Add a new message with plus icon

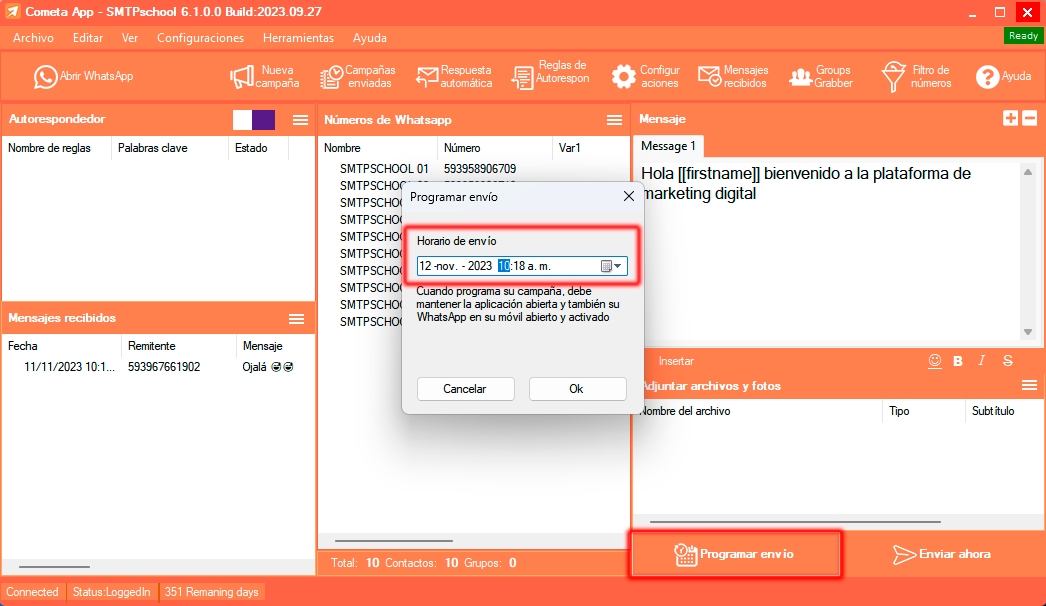click(1010, 118)
